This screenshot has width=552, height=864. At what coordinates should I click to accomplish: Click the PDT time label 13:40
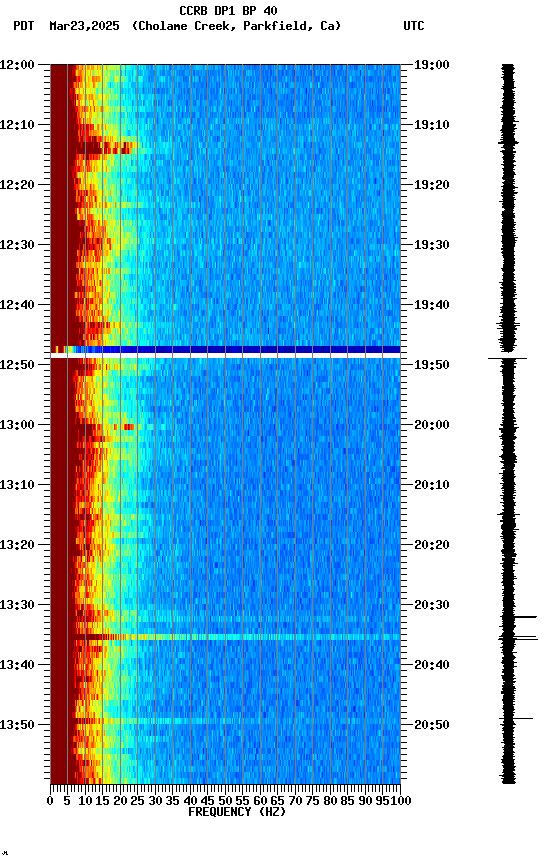17,666
